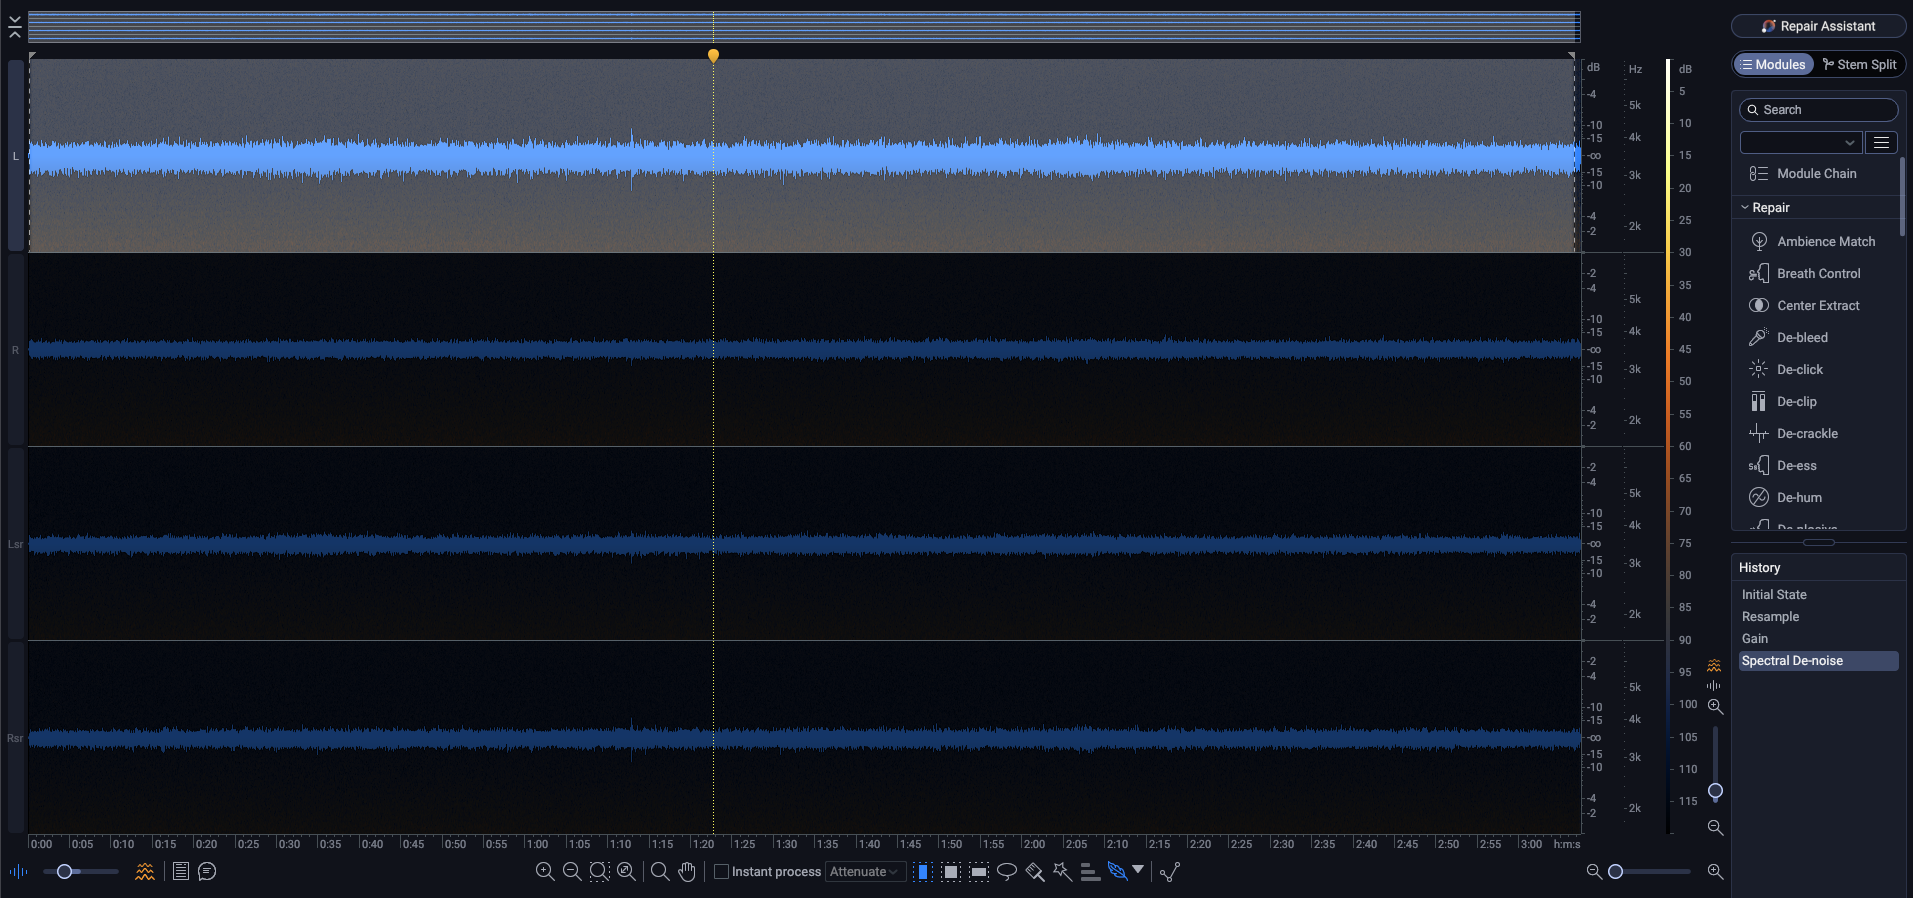1913x898 pixels.
Task: Switch scale to spectrogram beside vertical zoom
Action: pyautogui.click(x=1714, y=665)
